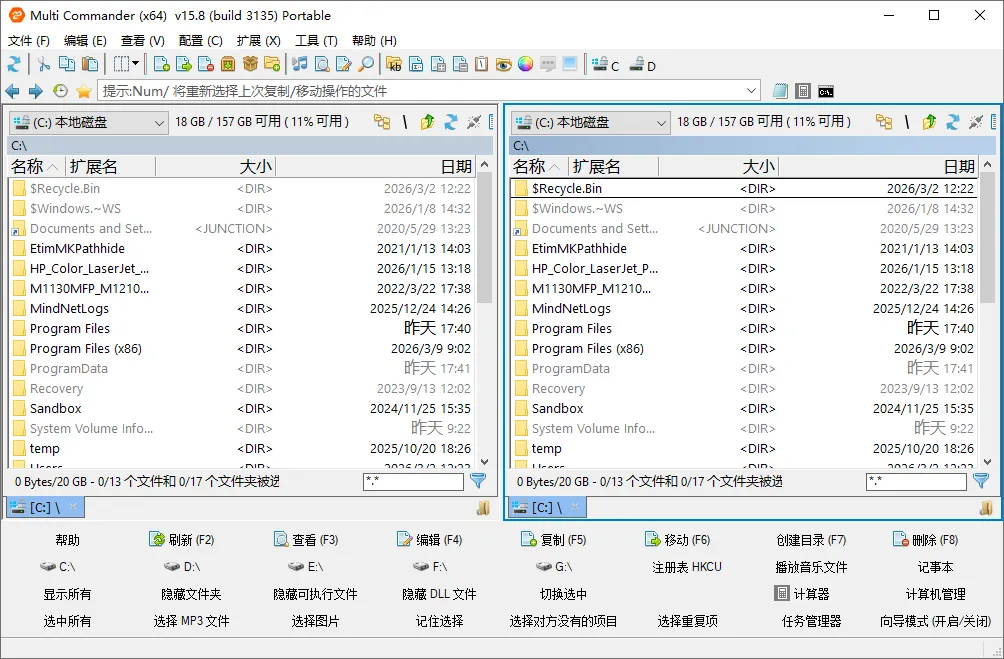Click the notepad icon beside the command line

(779, 91)
